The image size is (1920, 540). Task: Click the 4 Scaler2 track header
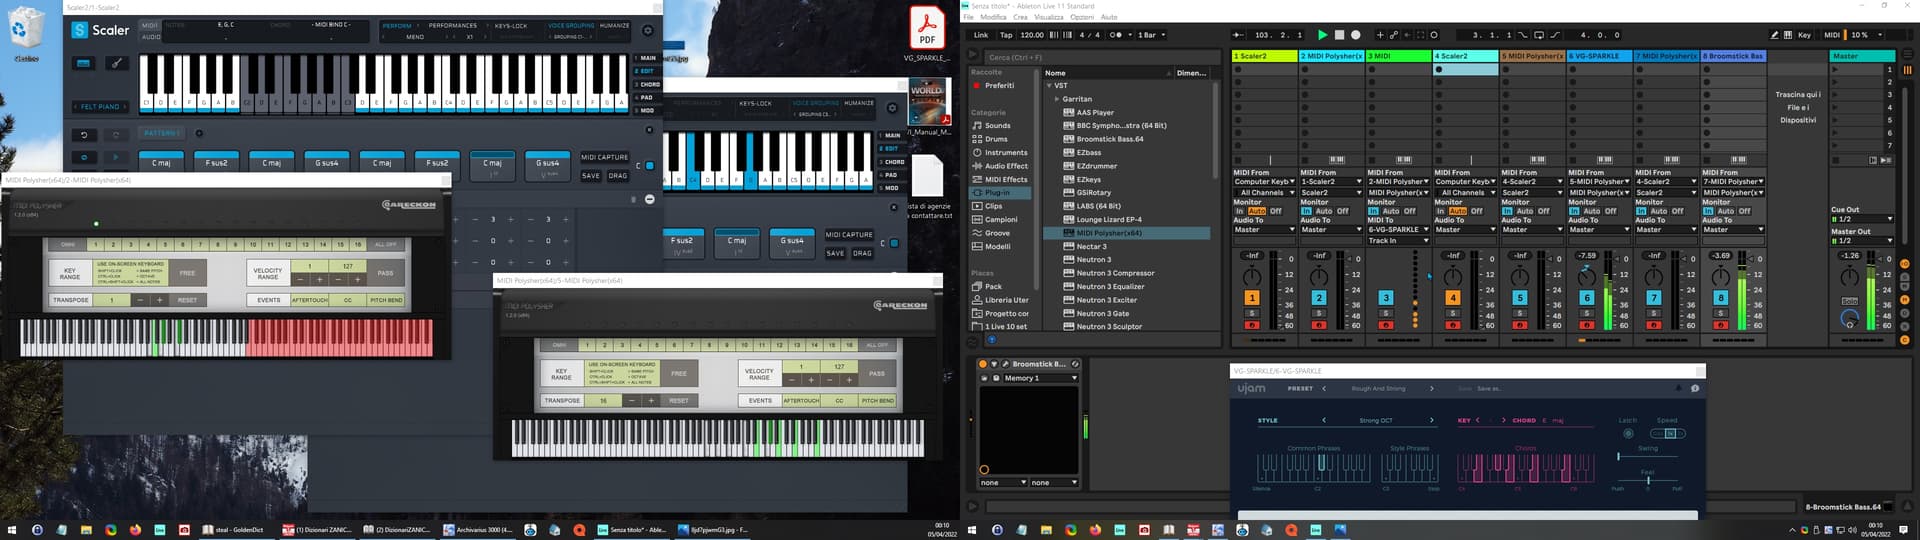1465,56
